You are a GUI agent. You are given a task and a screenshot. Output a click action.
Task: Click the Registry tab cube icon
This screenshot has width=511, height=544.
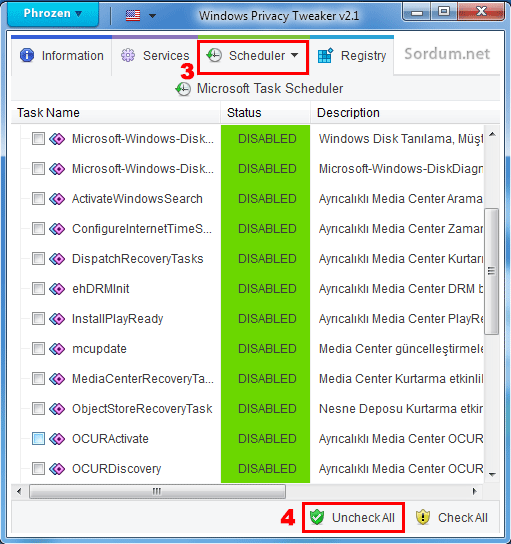(x=325, y=56)
